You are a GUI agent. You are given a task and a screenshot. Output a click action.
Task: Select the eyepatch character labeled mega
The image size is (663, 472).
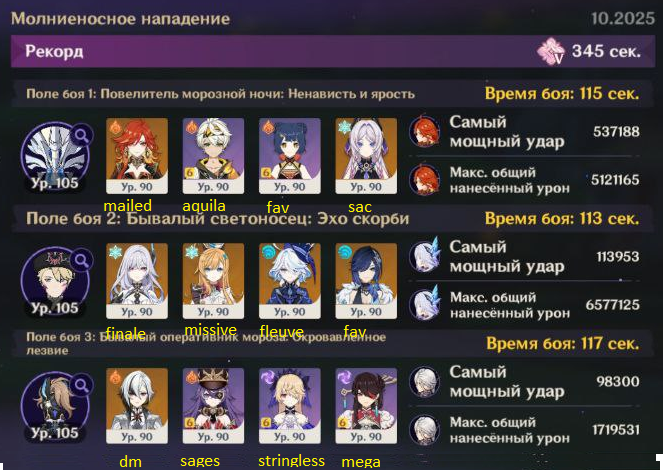point(366,406)
